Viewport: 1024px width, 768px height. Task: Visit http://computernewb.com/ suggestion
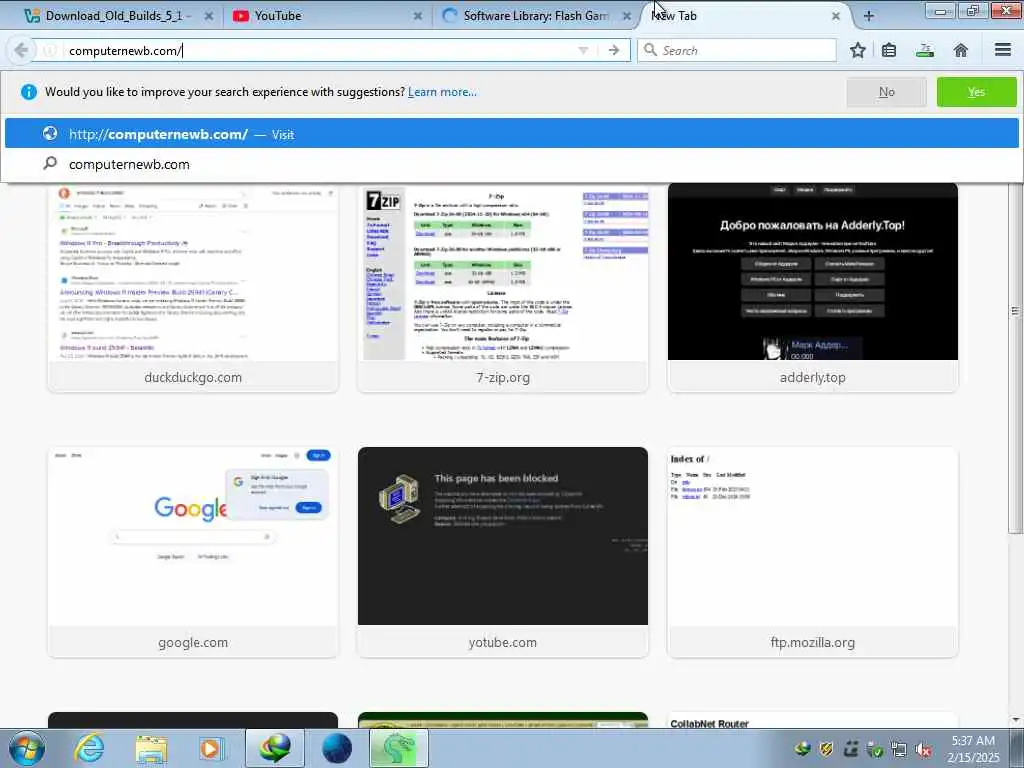pyautogui.click(x=511, y=134)
